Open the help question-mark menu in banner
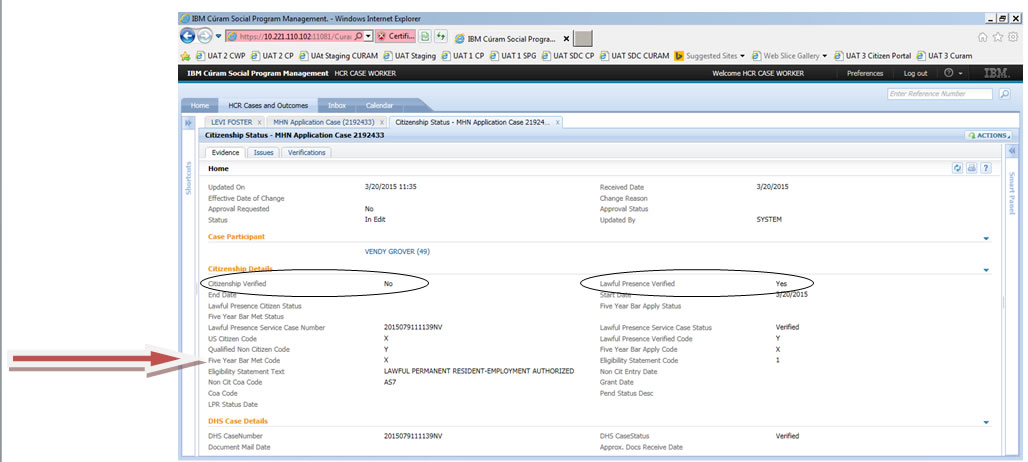Image resolution: width=1028 pixels, height=462 pixels. click(953, 73)
